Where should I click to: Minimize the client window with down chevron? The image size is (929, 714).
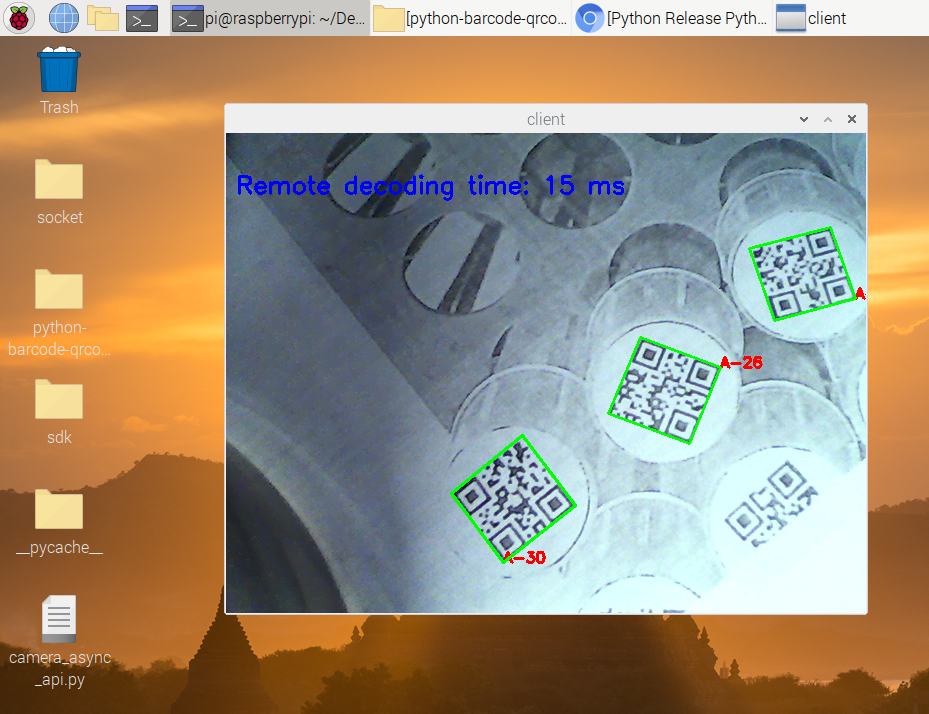pos(804,119)
